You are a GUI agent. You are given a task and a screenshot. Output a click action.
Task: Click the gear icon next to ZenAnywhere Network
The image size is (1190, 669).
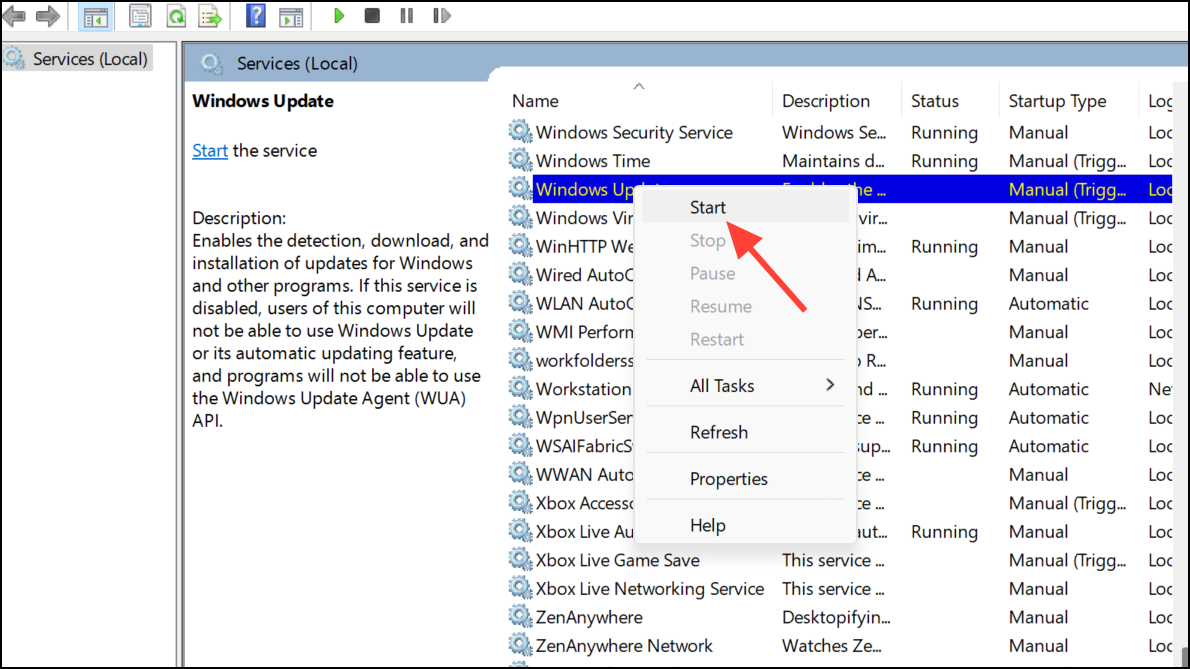(x=520, y=645)
